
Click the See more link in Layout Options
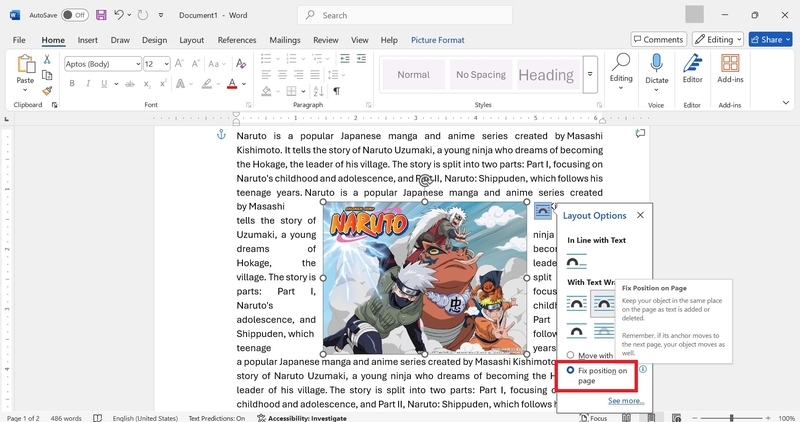point(626,401)
